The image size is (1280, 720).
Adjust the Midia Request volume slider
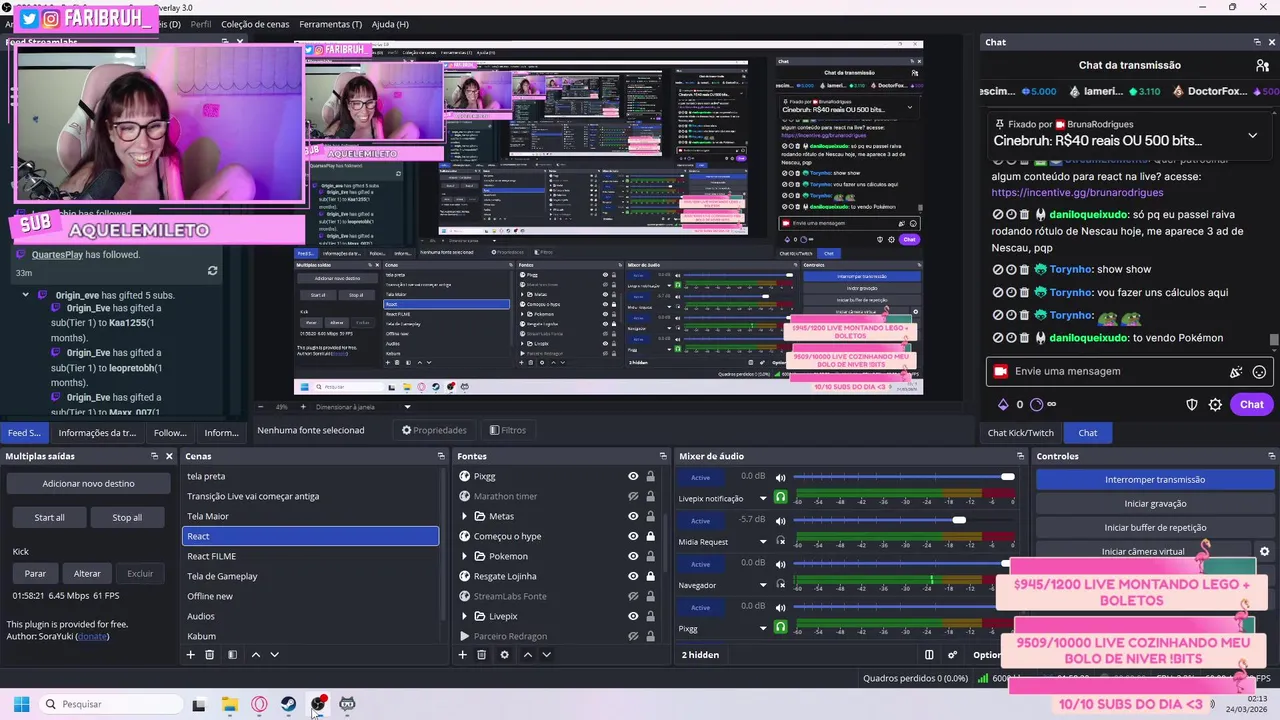click(x=904, y=520)
